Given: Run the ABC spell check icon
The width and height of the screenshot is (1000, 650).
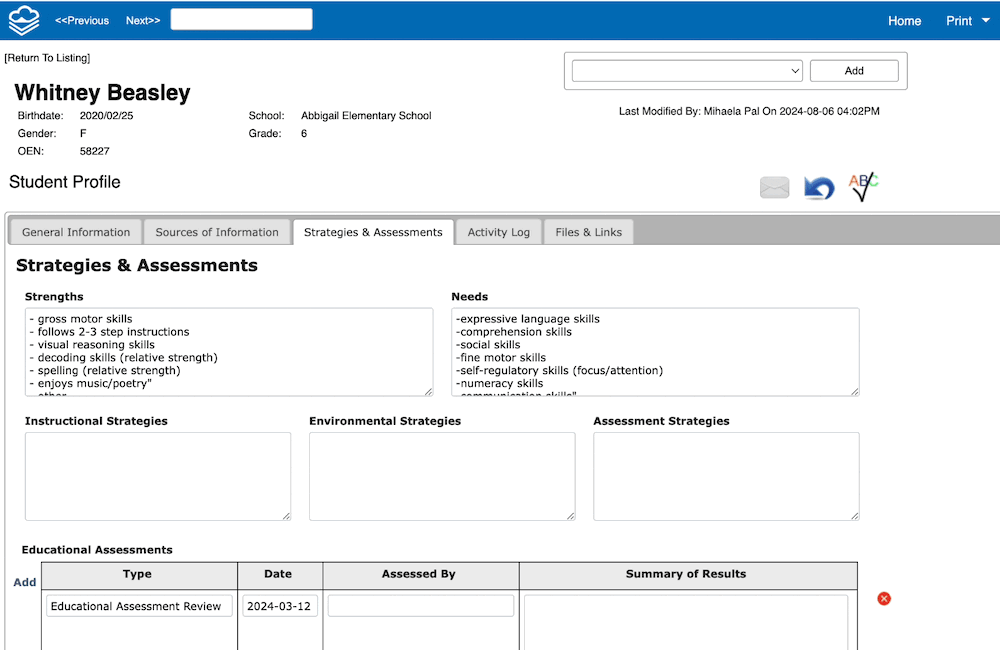Looking at the screenshot, I should (863, 187).
